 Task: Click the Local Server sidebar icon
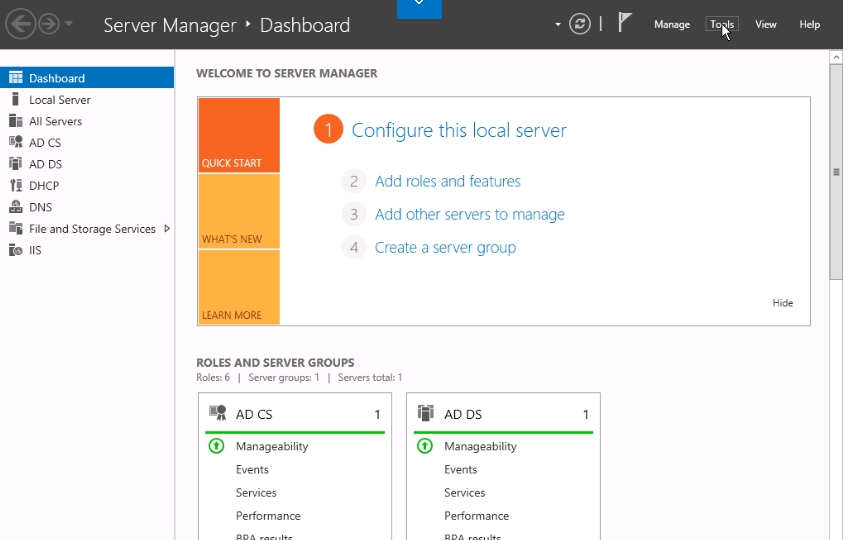tap(16, 99)
